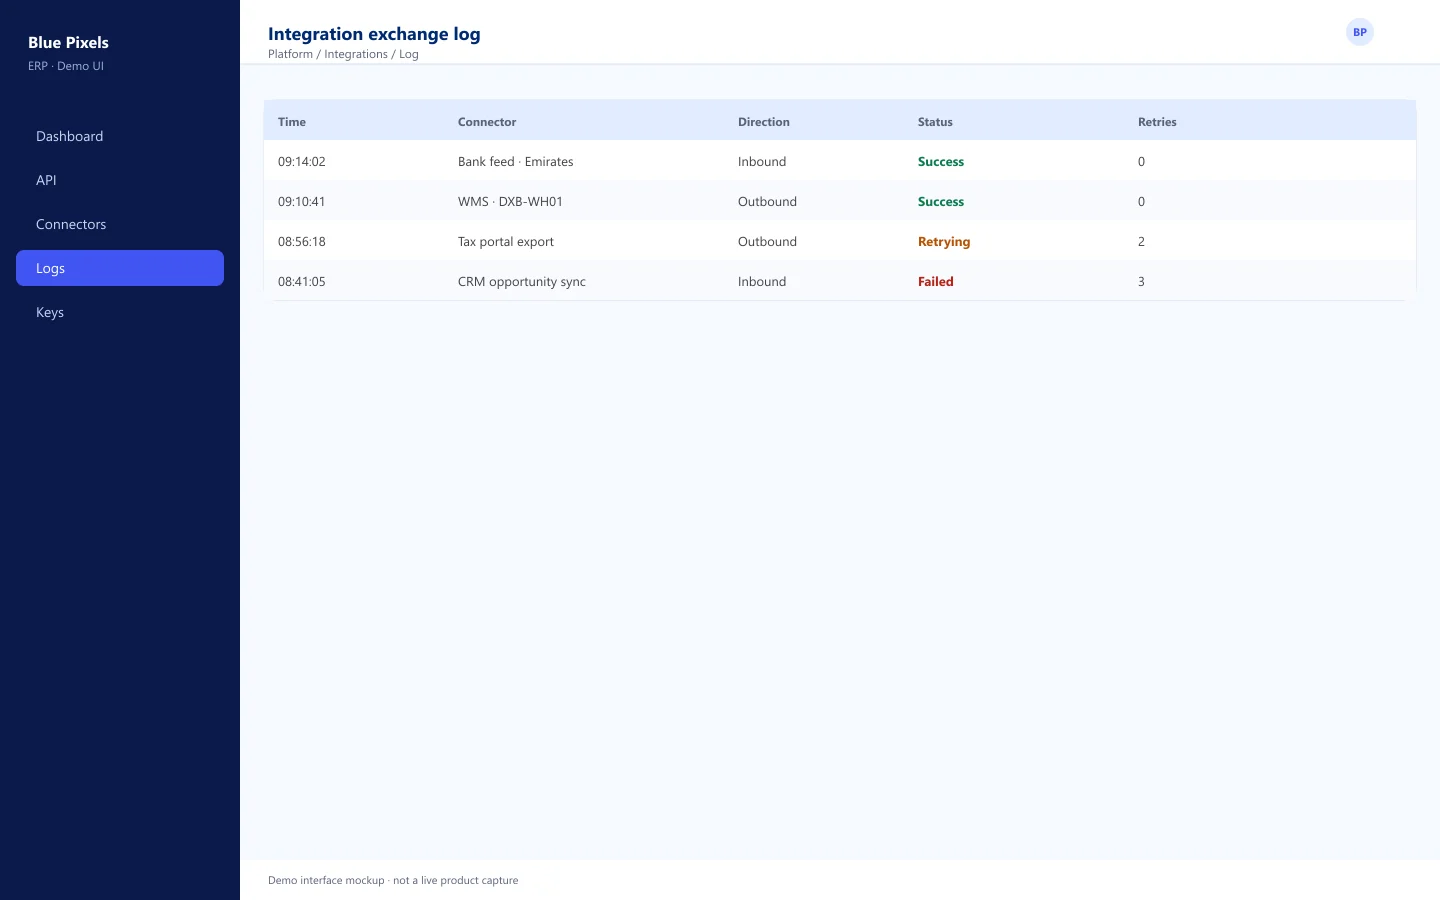Click the Blue Pixels brand title

68,42
